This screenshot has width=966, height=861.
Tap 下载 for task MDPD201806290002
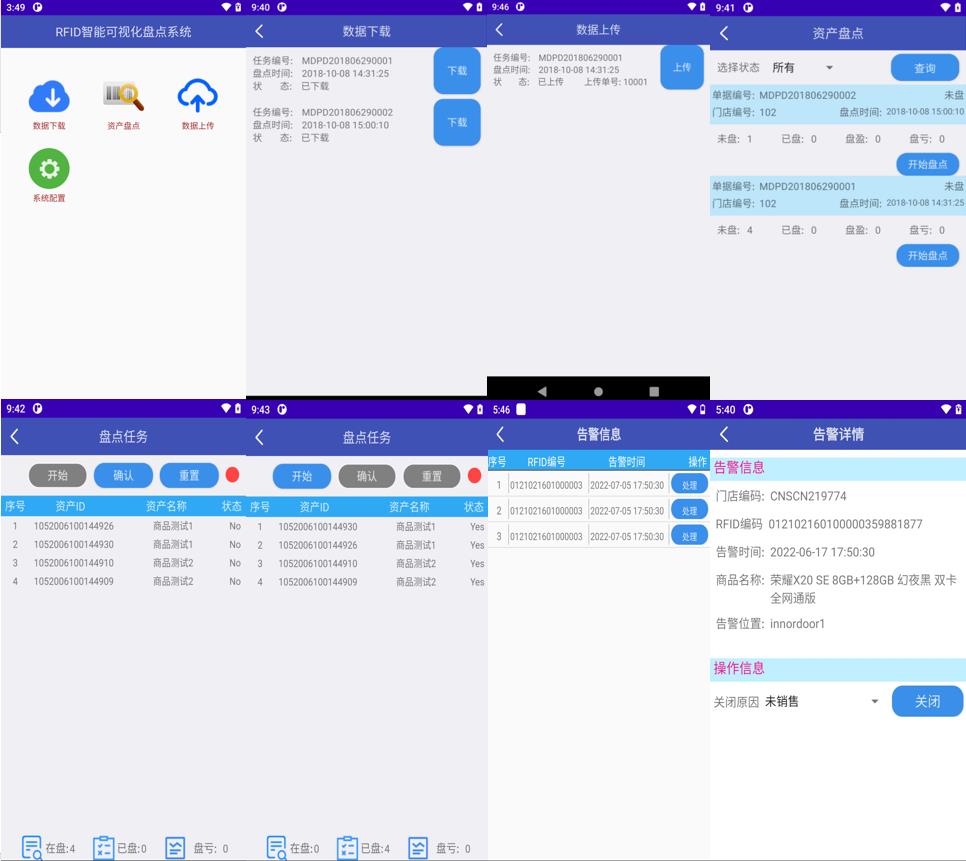click(457, 122)
